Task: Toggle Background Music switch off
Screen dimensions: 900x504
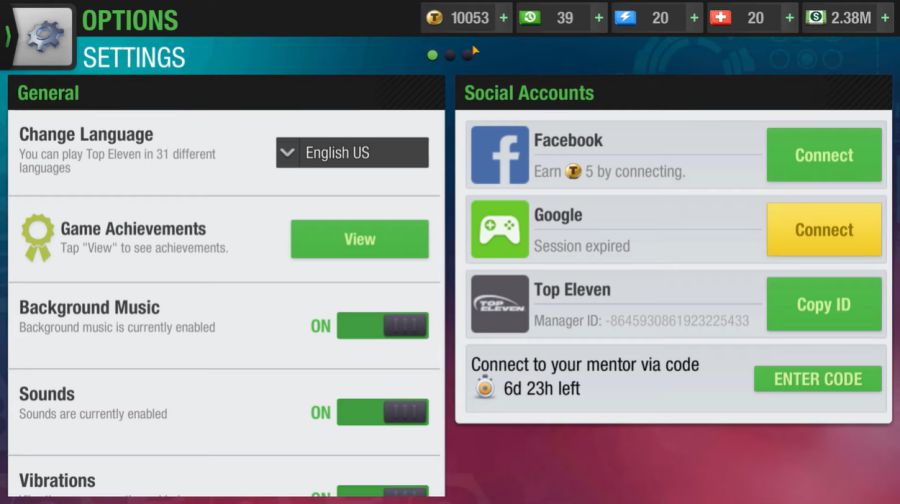Action: pos(382,325)
